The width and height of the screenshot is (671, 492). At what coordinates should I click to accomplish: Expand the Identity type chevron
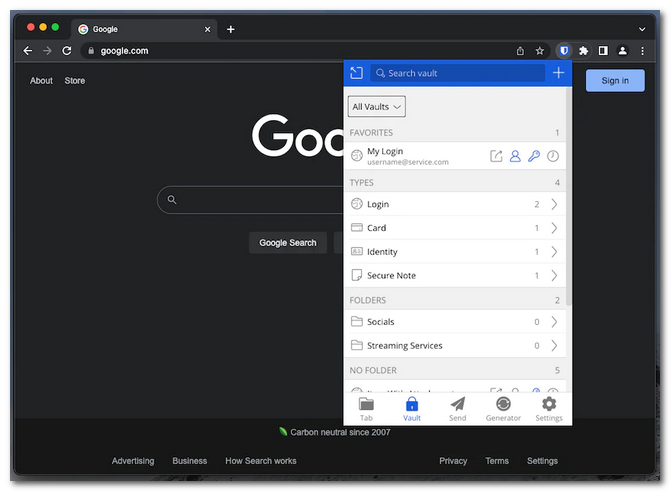tap(554, 252)
